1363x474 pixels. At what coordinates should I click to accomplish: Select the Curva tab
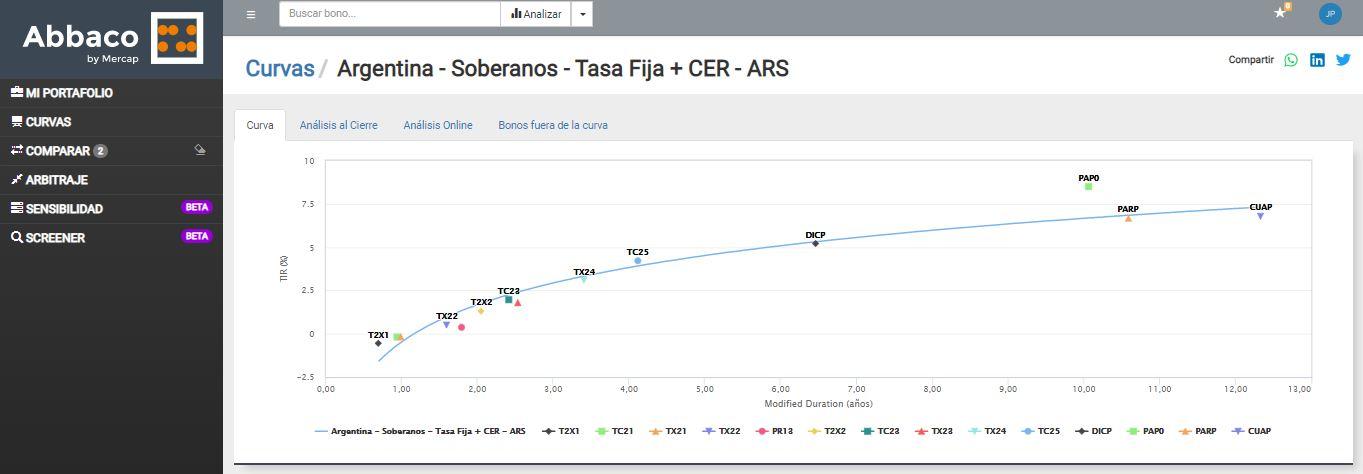(260, 125)
